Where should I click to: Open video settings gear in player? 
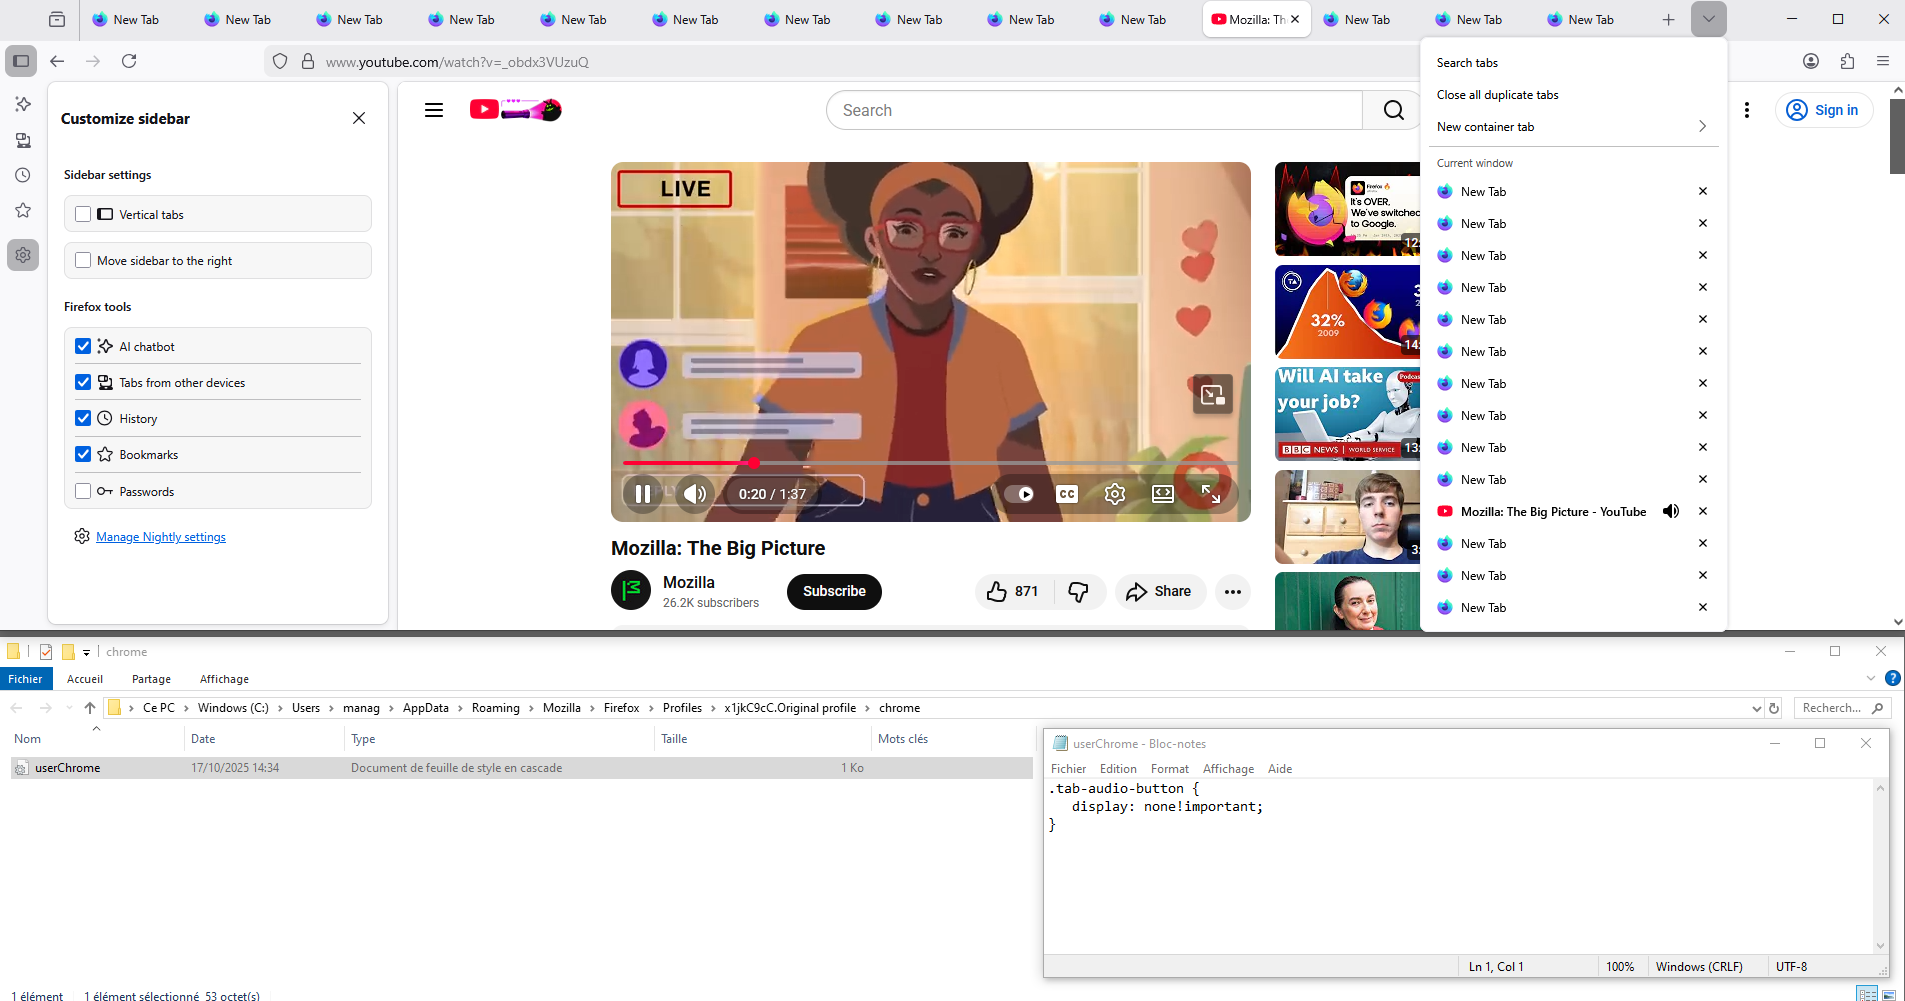[1115, 494]
